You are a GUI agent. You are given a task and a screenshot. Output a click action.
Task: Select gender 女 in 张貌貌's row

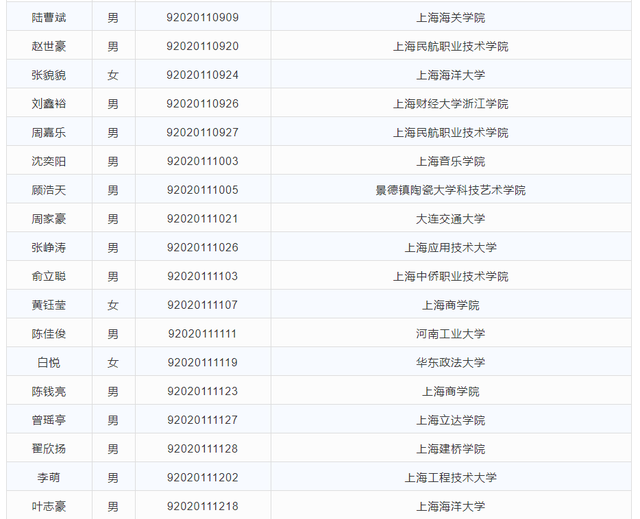tap(113, 75)
